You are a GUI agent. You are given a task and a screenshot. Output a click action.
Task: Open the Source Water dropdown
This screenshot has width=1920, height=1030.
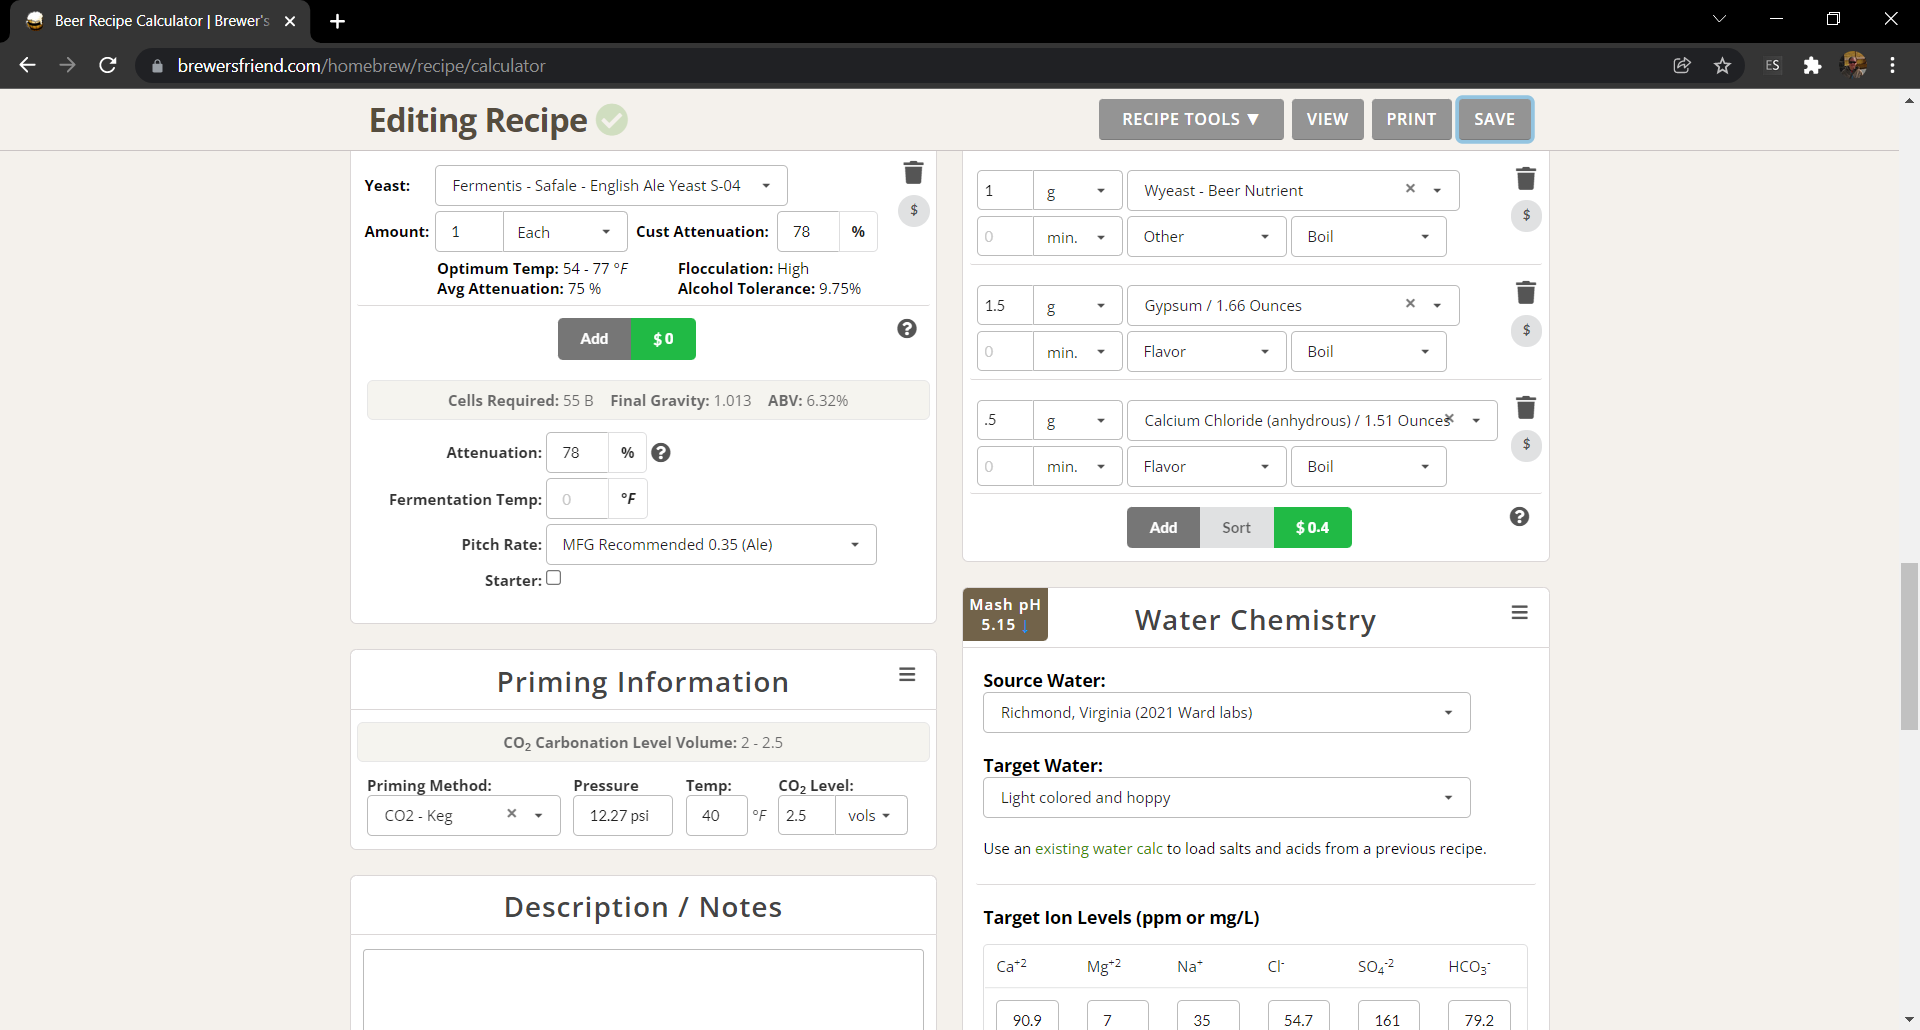1226,713
